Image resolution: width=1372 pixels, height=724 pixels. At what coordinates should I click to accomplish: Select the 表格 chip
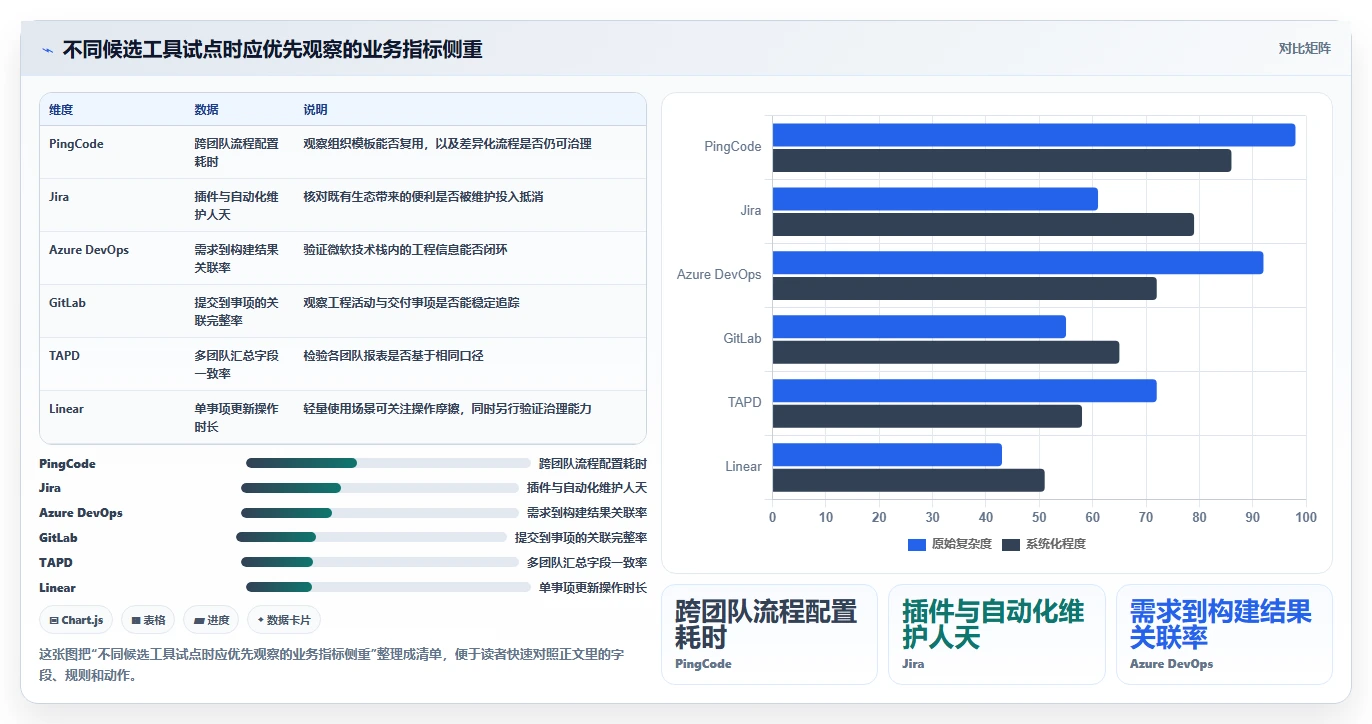tap(148, 620)
